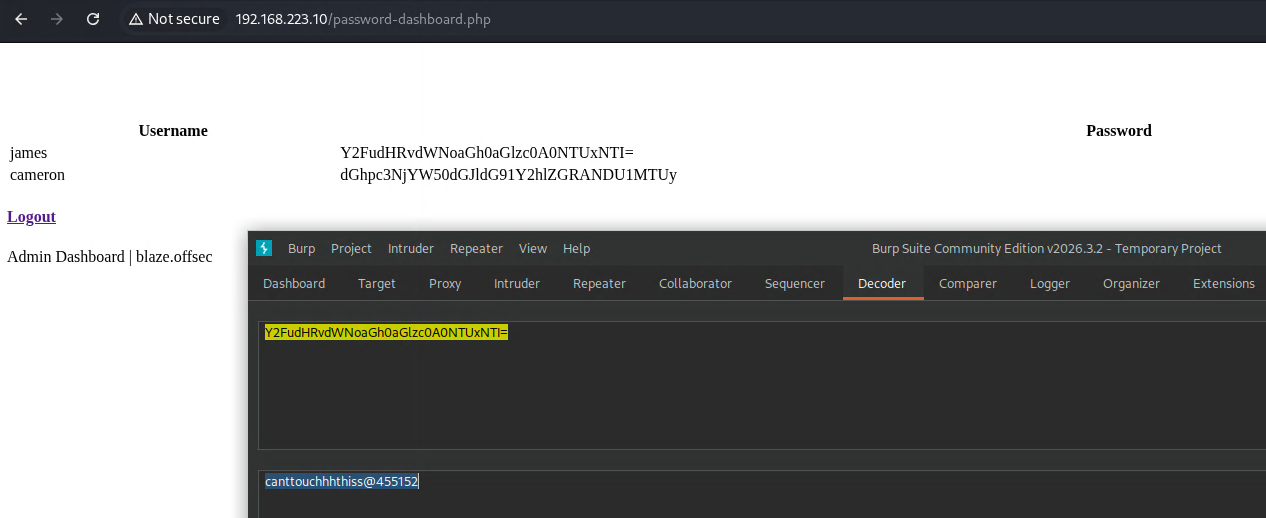Click james's encoded password Y2FudHRvdW...
This screenshot has height=518, width=1266.
tap(487, 153)
